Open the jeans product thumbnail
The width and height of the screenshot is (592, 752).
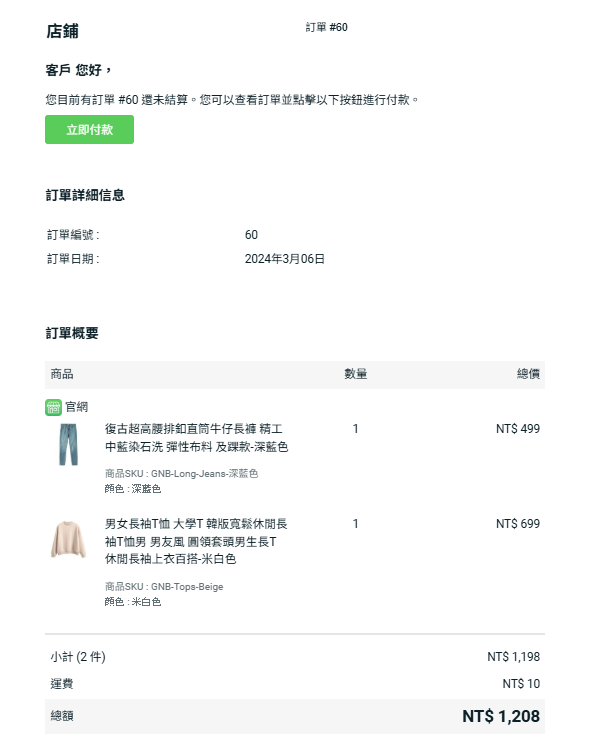(x=68, y=445)
